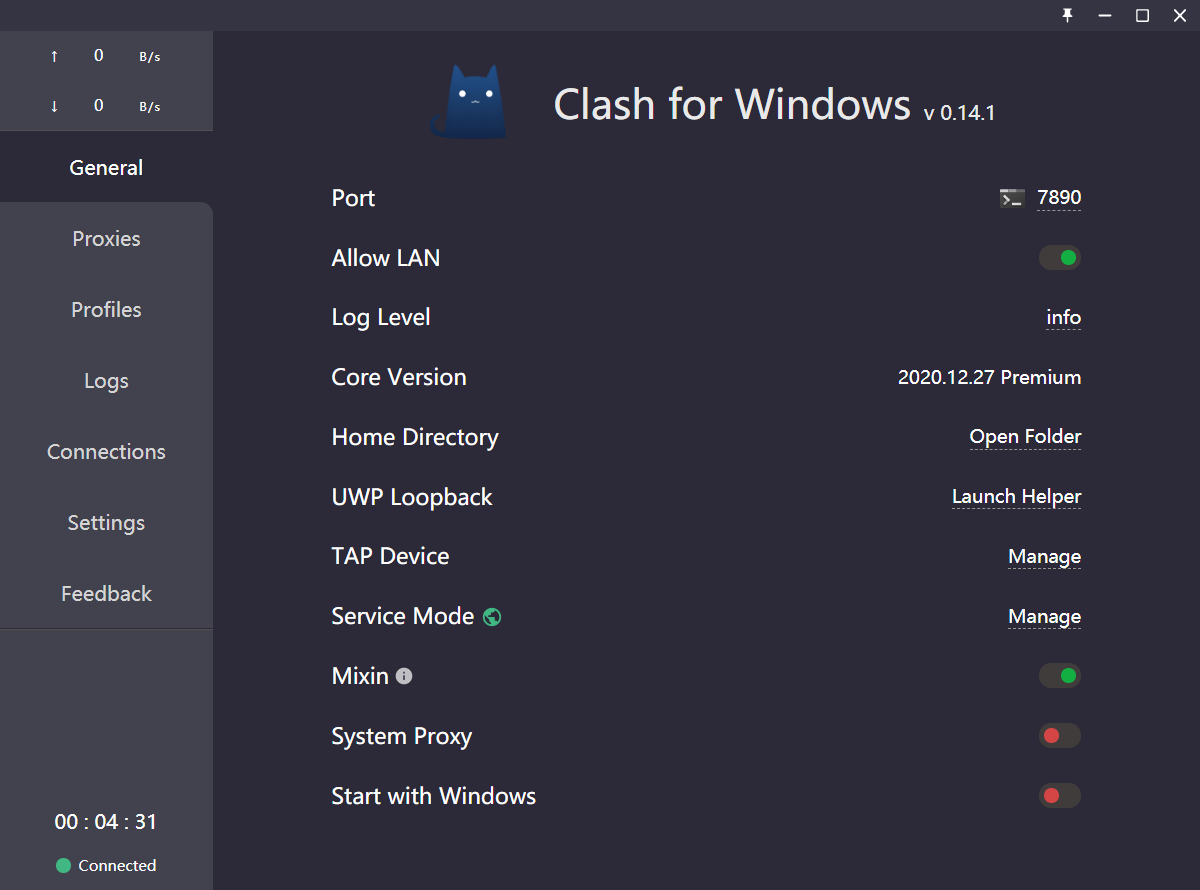Click the info icon beside Mixin
The width and height of the screenshot is (1200, 890).
pos(404,677)
